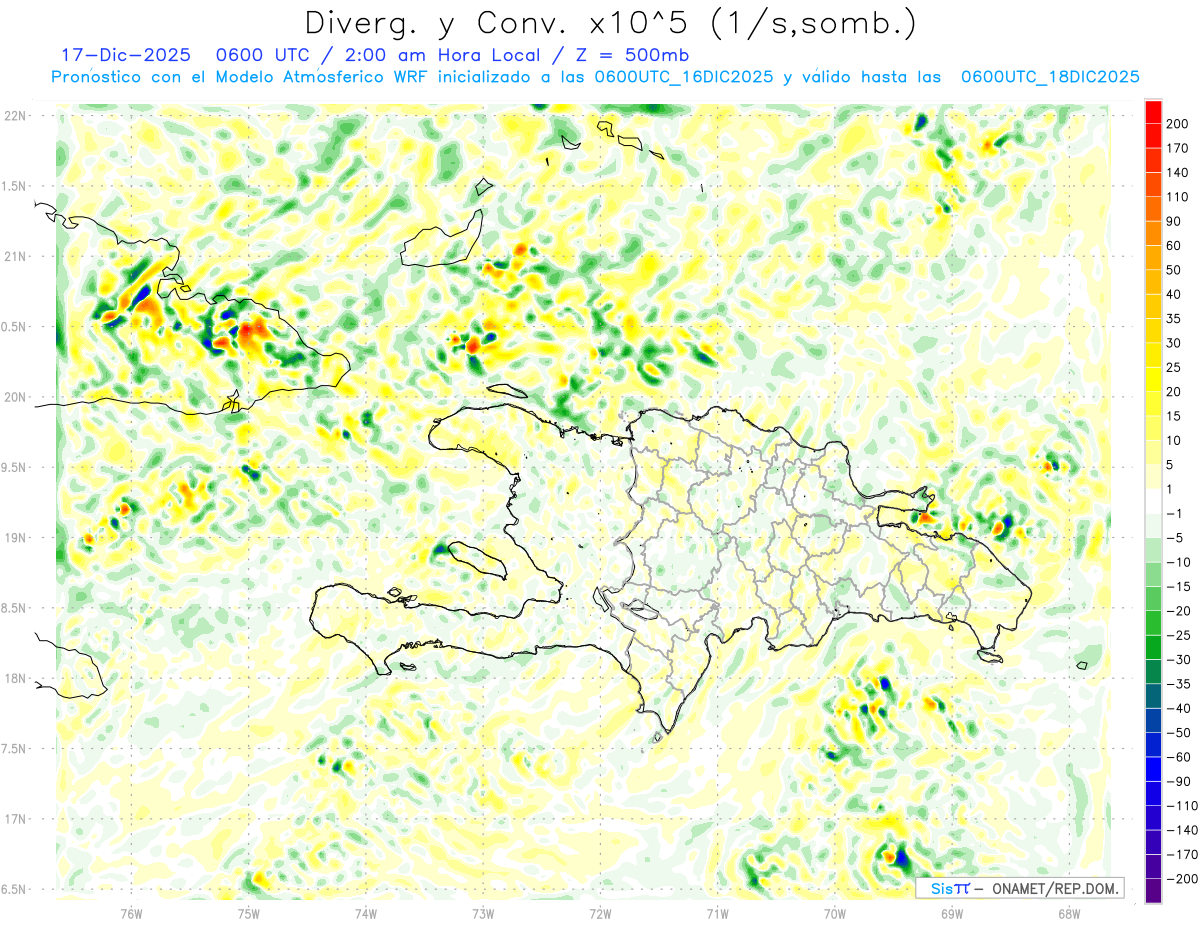Click the 75W longitude label
The width and height of the screenshot is (1200, 927).
point(248,913)
